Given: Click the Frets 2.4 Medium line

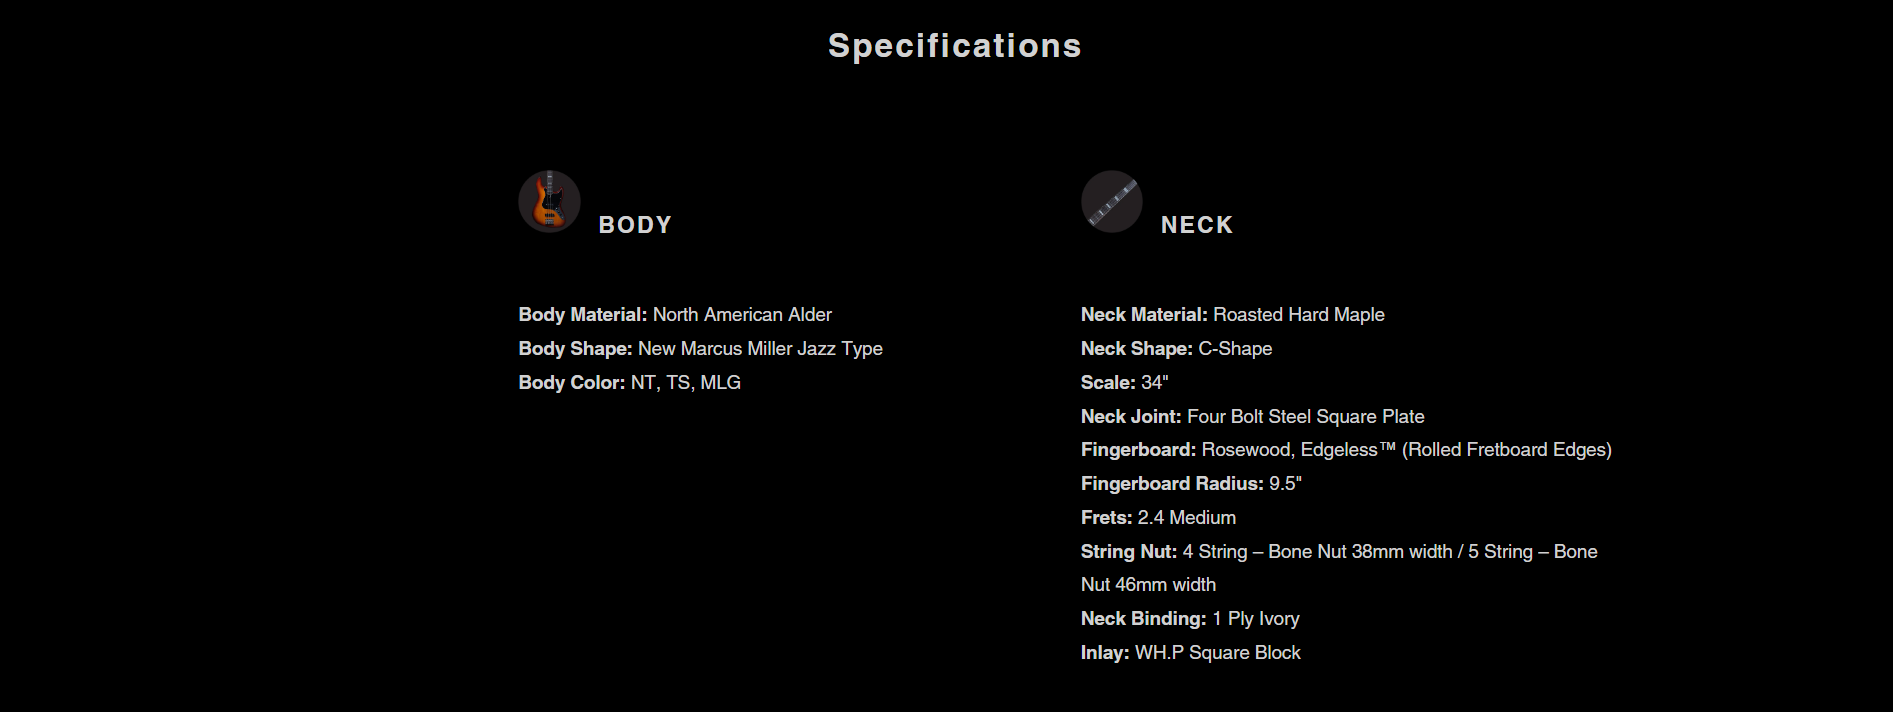Looking at the screenshot, I should coord(1158,518).
